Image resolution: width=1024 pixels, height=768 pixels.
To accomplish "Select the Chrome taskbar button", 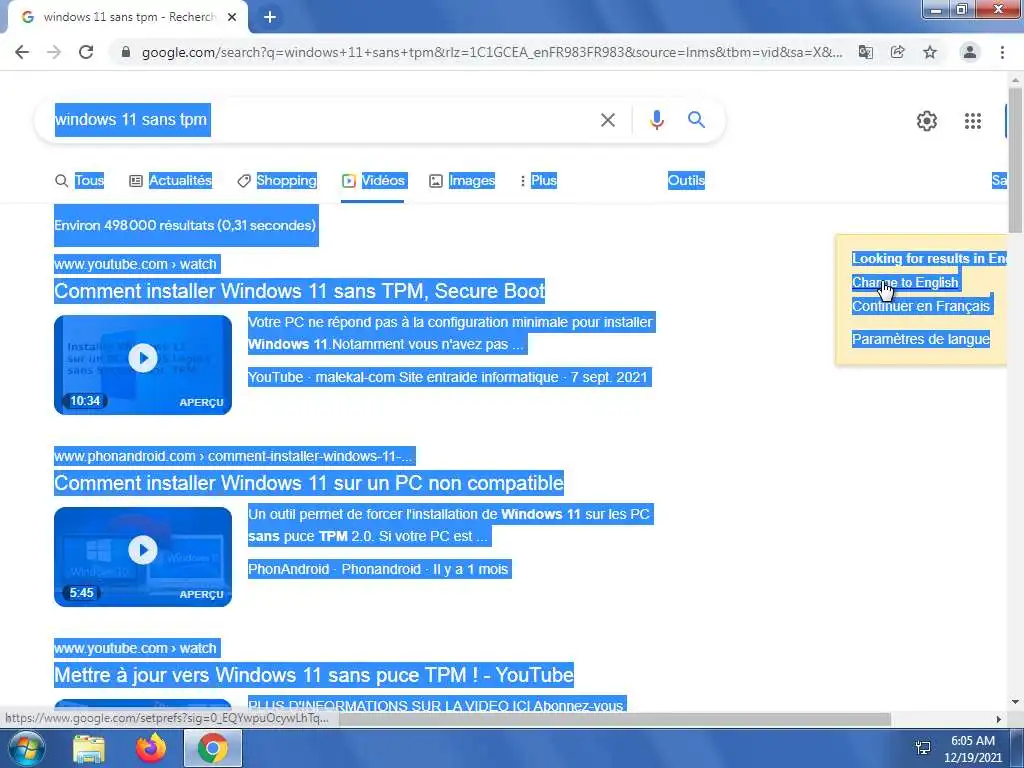I will 213,748.
